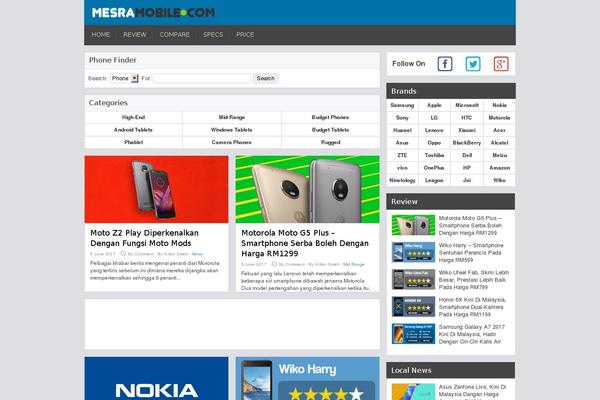Select the Windows Tablets category

232,130
